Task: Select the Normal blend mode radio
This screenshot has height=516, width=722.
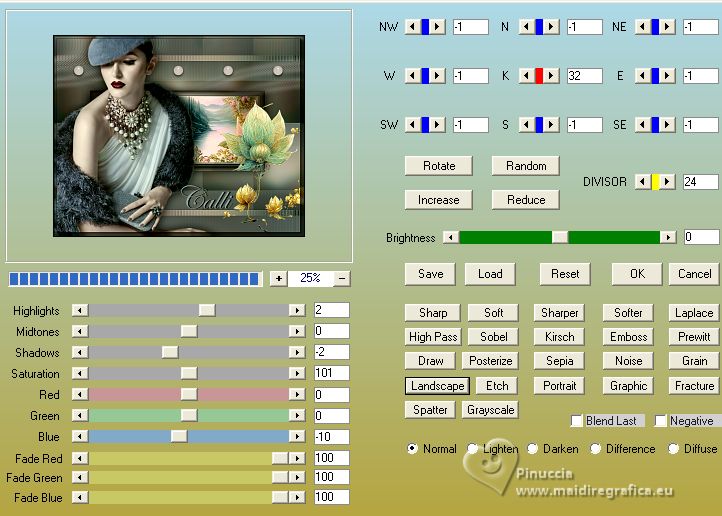Action: (x=412, y=448)
